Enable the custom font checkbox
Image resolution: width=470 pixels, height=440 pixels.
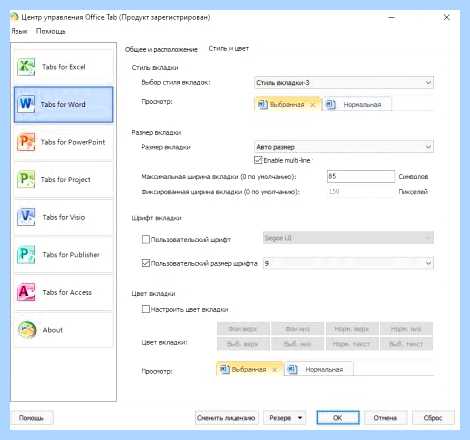[x=146, y=239]
